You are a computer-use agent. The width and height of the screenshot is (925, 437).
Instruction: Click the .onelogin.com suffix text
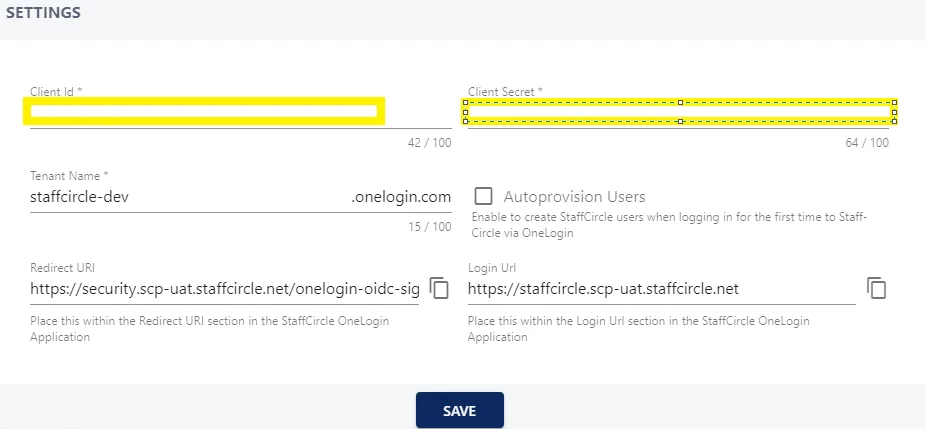pos(401,197)
